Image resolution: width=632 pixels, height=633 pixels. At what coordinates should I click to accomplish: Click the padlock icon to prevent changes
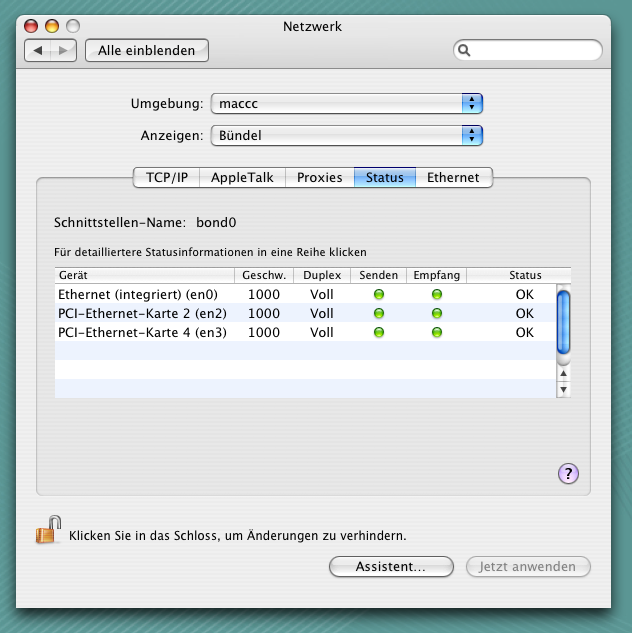(x=48, y=529)
